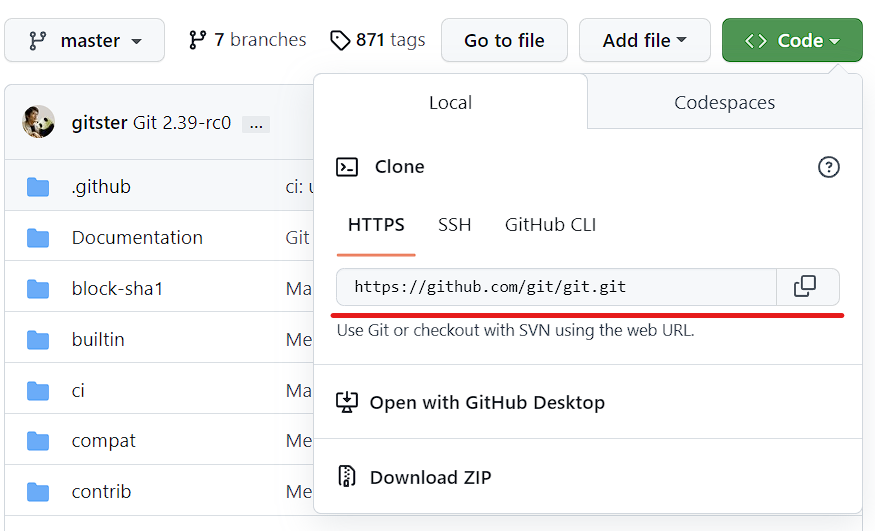Open the block-sha1 folder
This screenshot has height=531, width=875.
pyautogui.click(x=117, y=288)
